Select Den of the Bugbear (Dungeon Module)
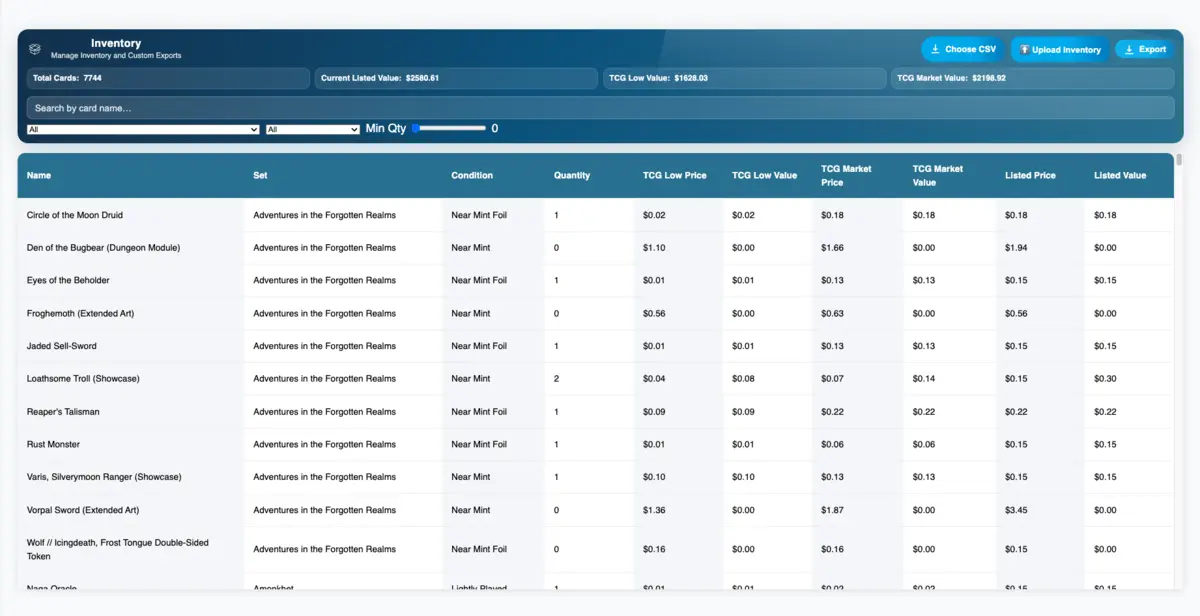Screen dimensions: 1200x616 coord(103,247)
